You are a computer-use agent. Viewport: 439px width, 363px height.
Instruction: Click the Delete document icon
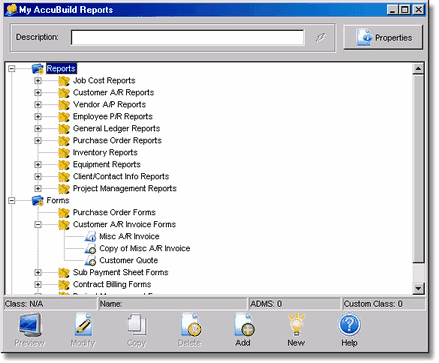click(191, 325)
